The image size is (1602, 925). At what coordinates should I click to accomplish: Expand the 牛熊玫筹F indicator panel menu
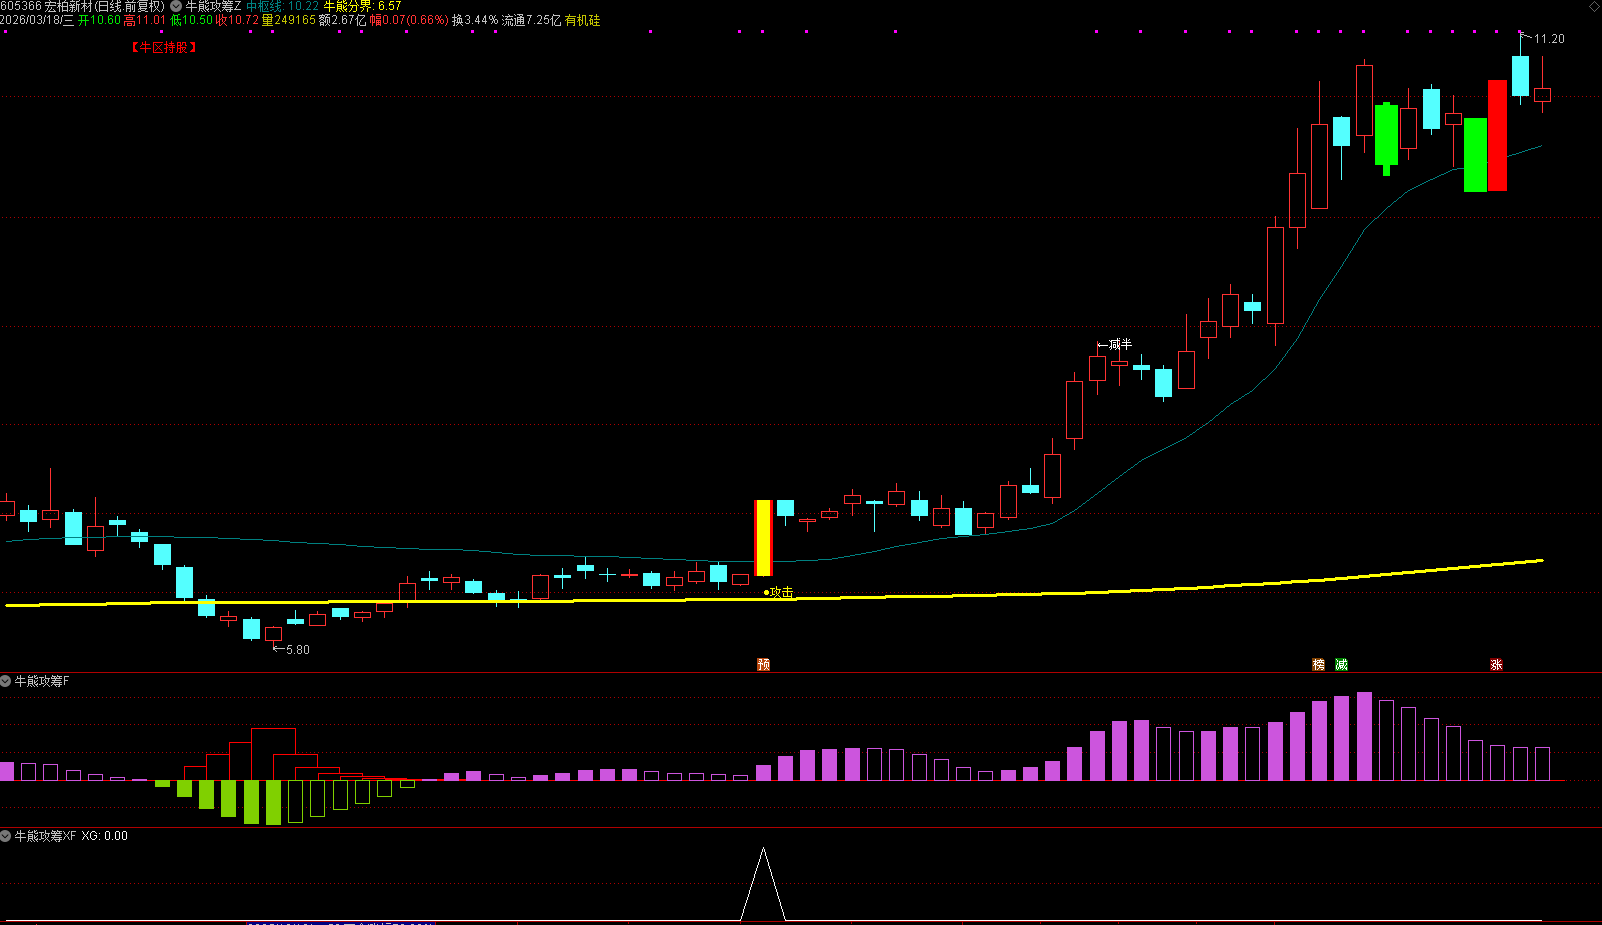tap(6, 681)
